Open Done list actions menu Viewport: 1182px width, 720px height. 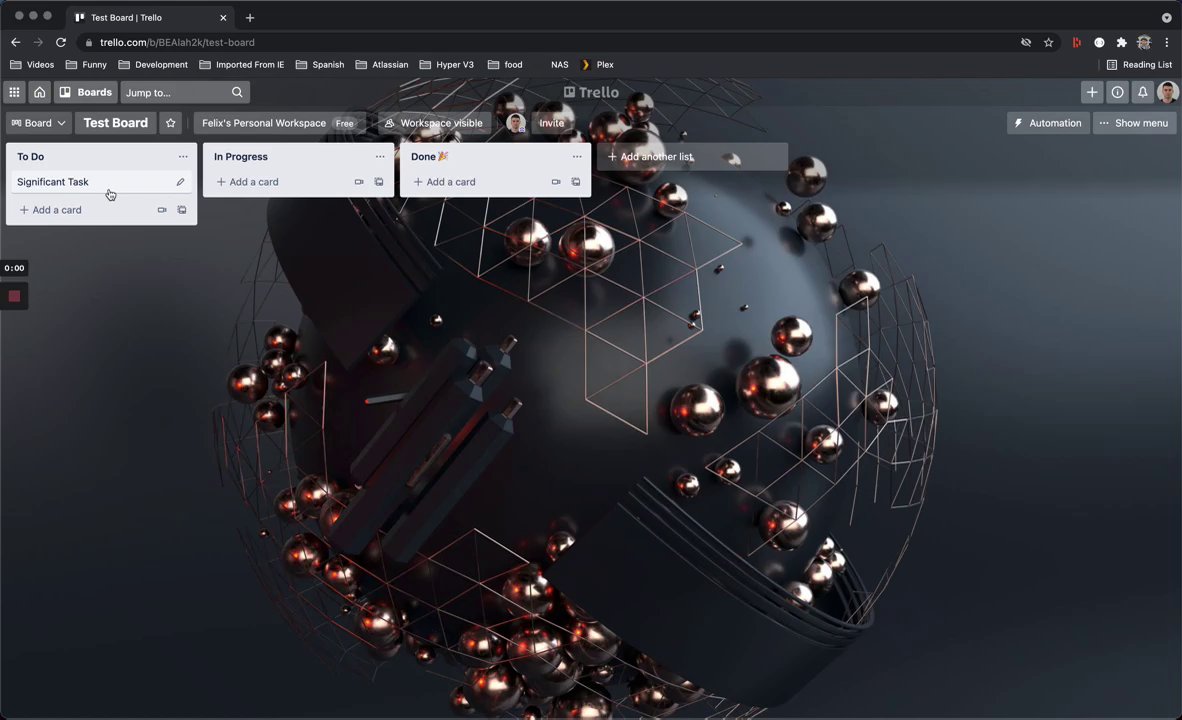pyautogui.click(x=577, y=156)
